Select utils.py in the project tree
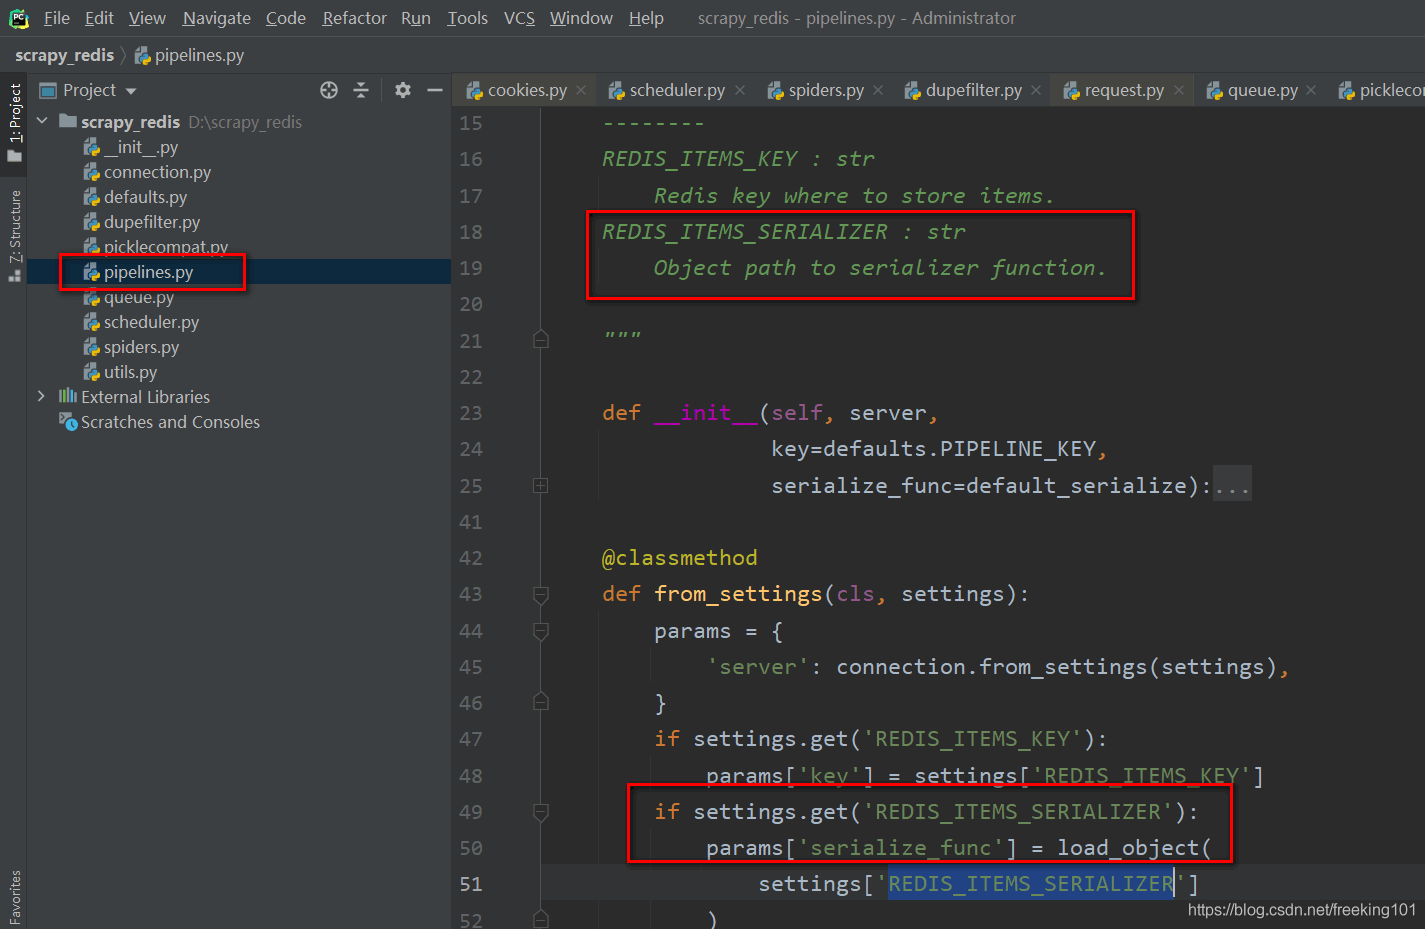This screenshot has width=1425, height=929. 130,372
